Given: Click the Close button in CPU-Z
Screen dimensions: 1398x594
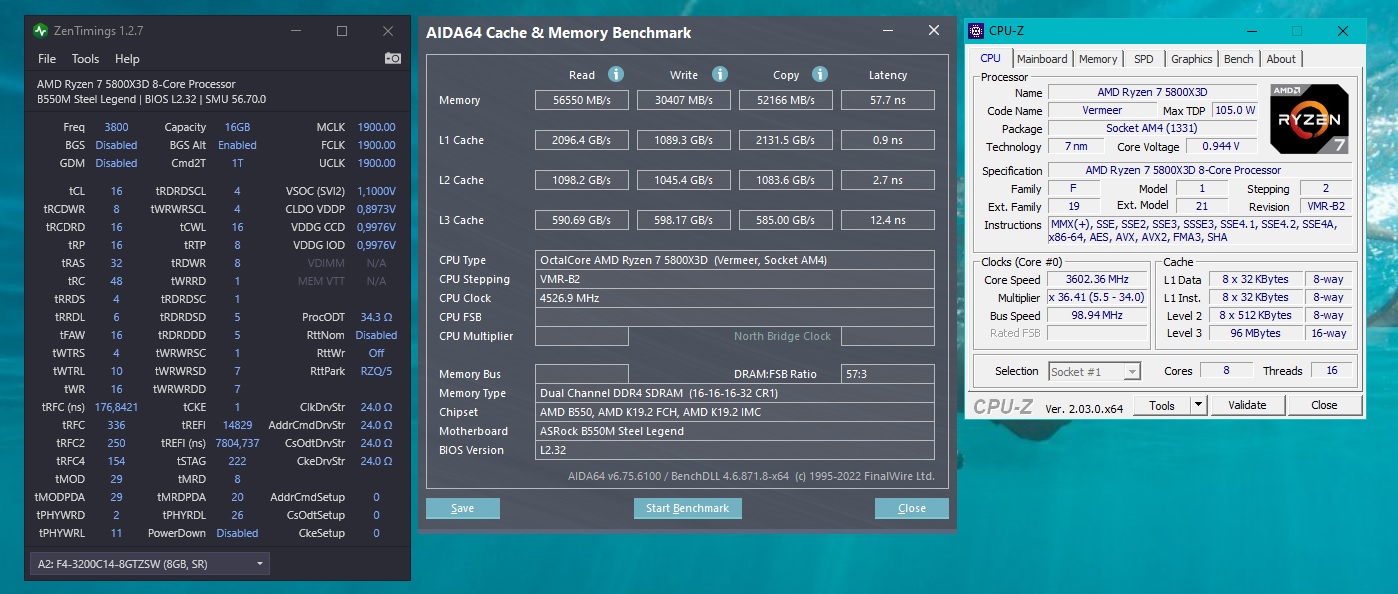Looking at the screenshot, I should click(1324, 405).
